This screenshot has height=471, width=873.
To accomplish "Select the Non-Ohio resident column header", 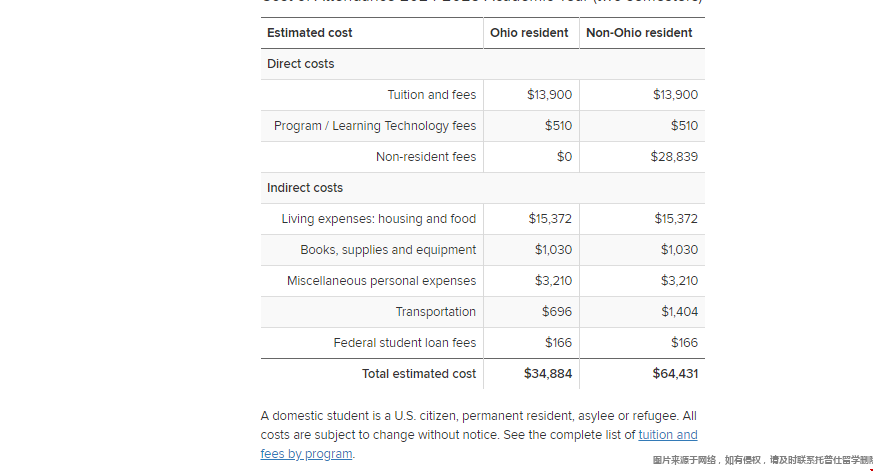I will [639, 33].
